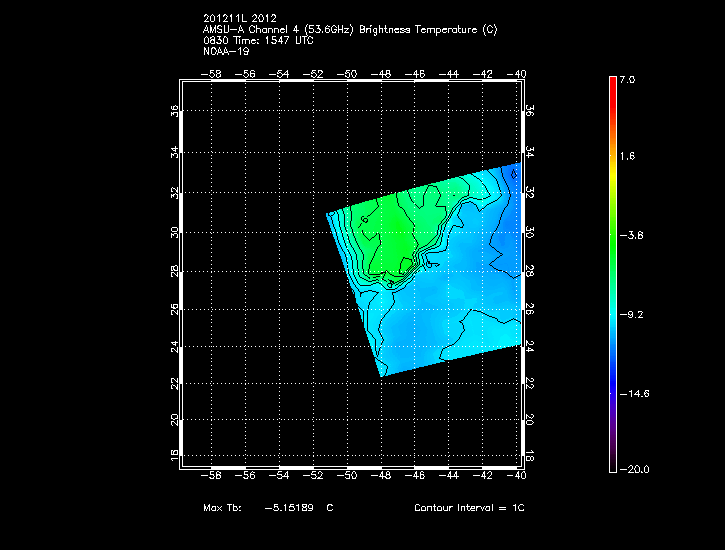
Task: Click the -58 longitude label on top axis
Action: 212,73
